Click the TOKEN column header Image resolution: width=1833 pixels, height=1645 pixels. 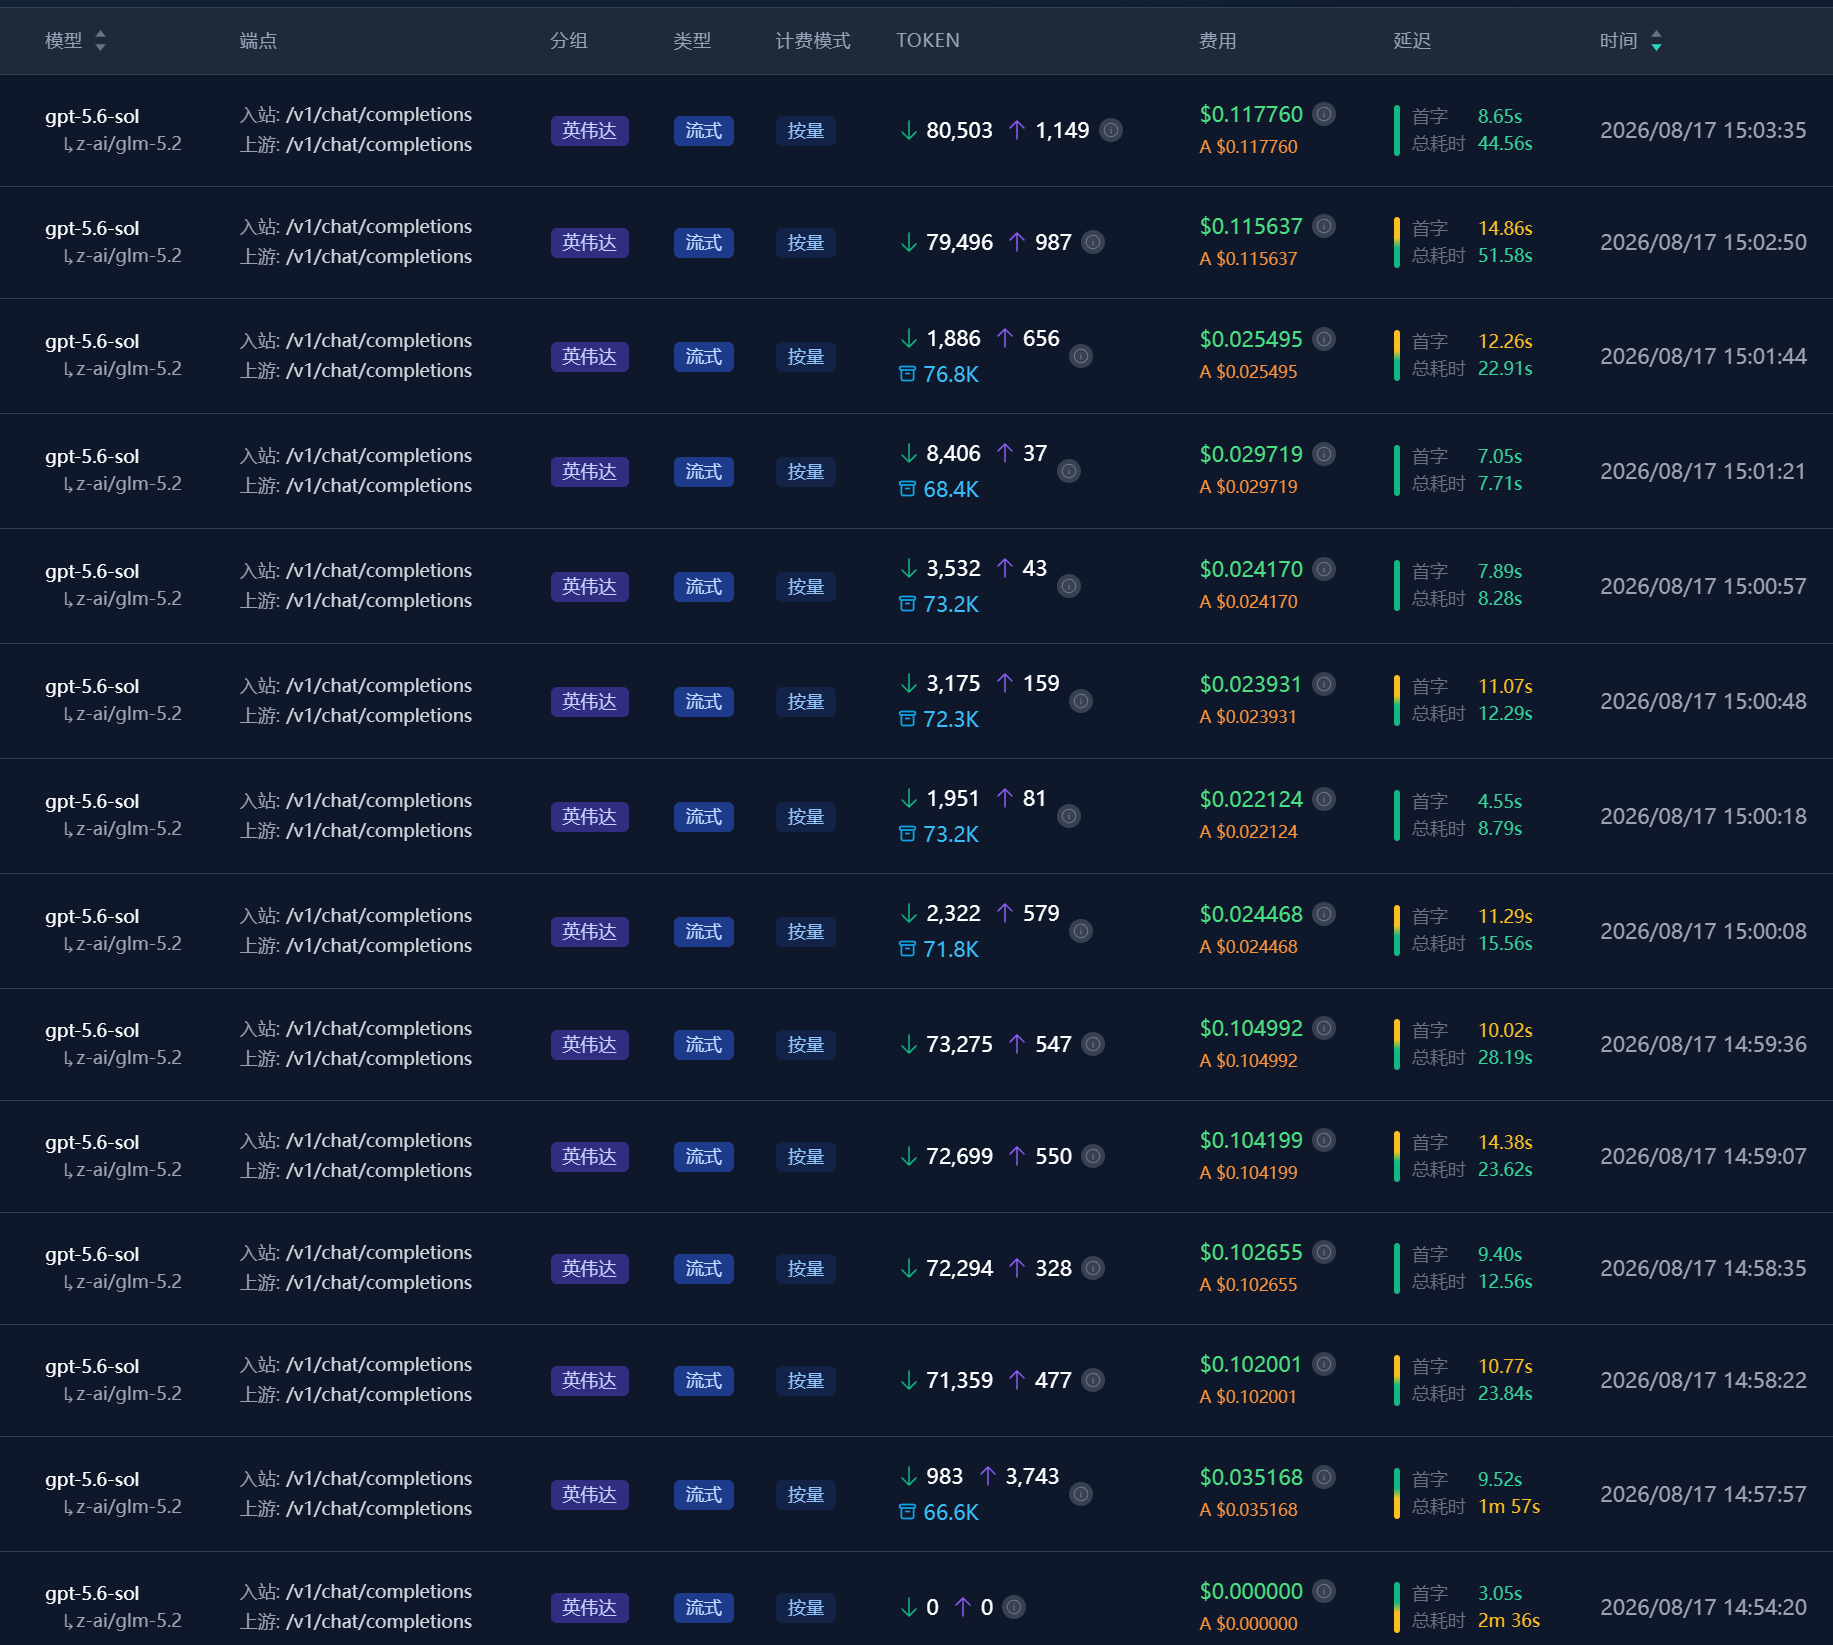(928, 41)
